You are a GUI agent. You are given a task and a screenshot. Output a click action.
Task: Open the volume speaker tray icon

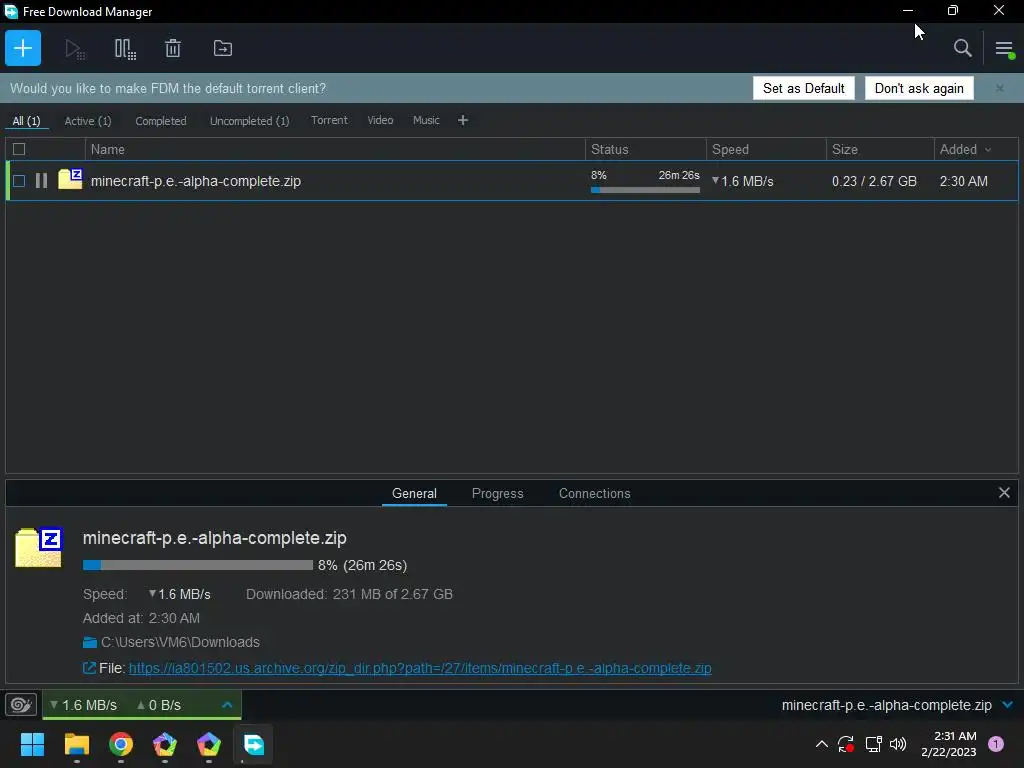click(899, 744)
